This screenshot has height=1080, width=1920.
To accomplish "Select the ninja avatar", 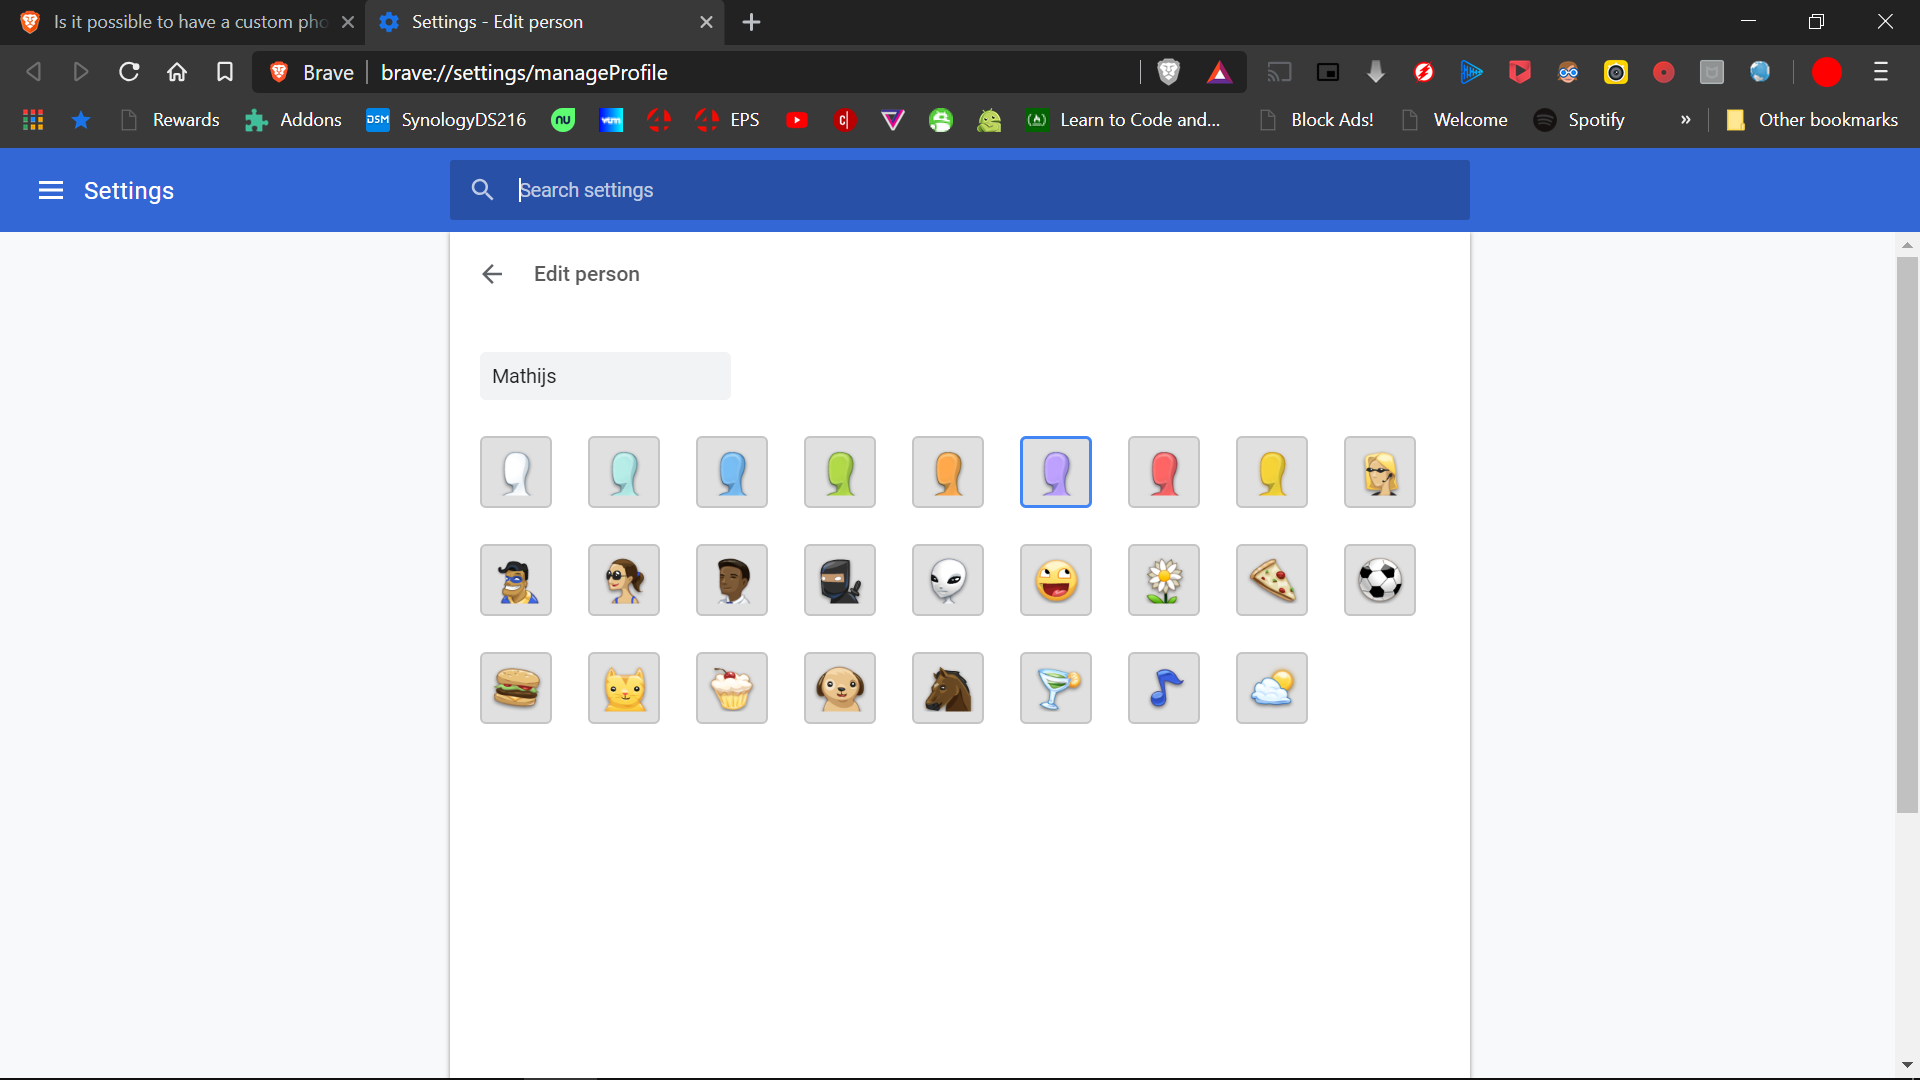I will pyautogui.click(x=839, y=580).
